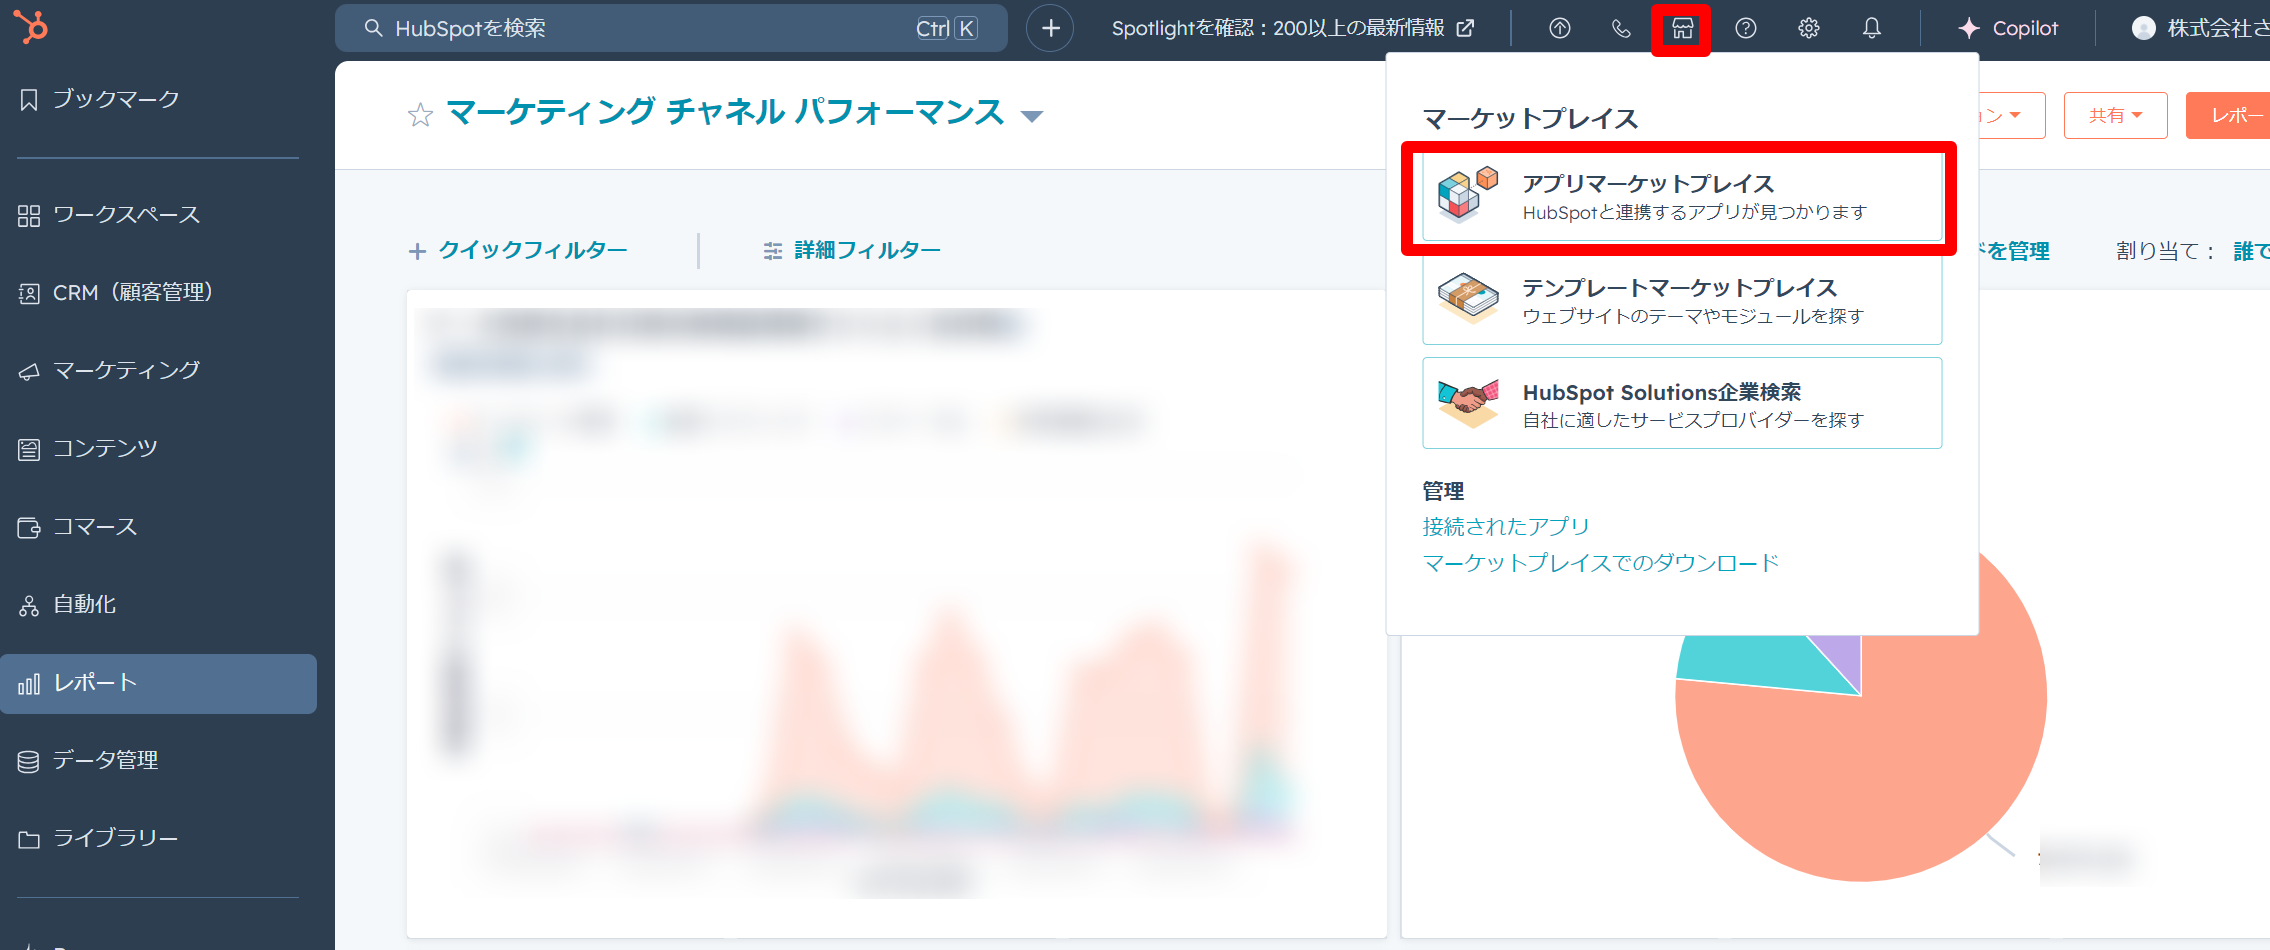Click the Marketplace storefront icon
This screenshot has width=2270, height=950.
[1683, 28]
